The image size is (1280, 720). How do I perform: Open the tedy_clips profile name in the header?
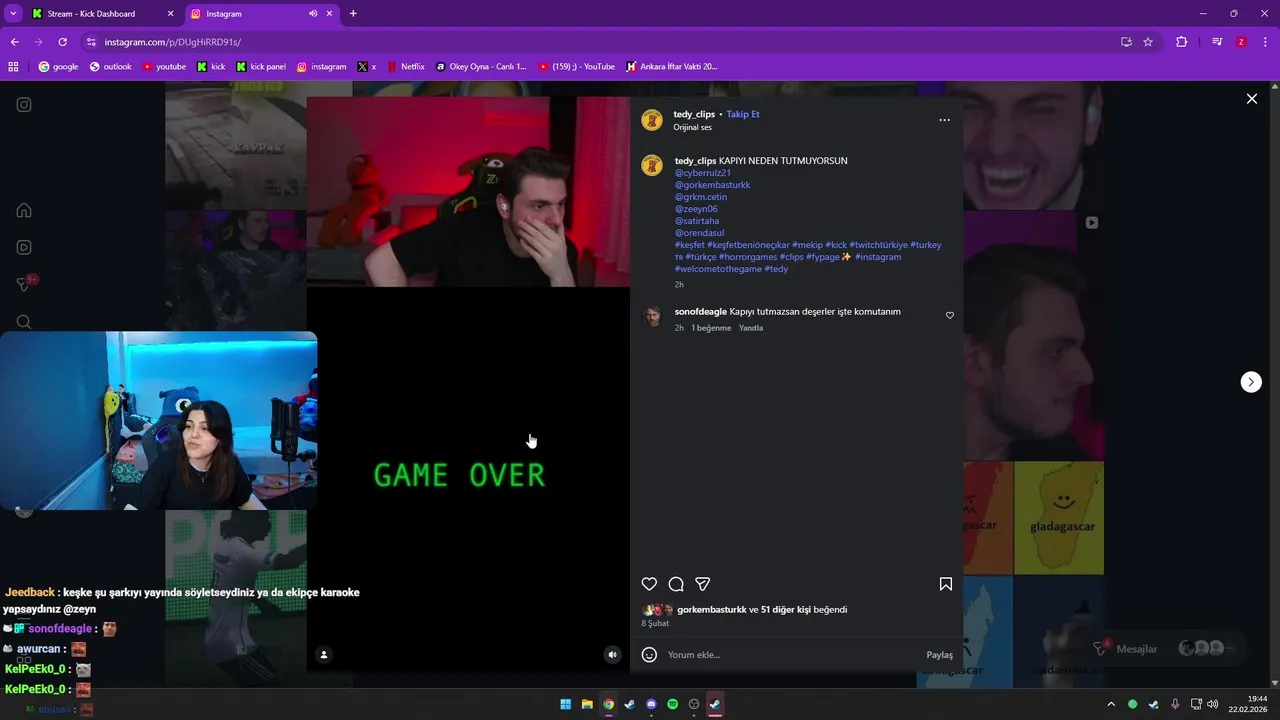(x=694, y=114)
